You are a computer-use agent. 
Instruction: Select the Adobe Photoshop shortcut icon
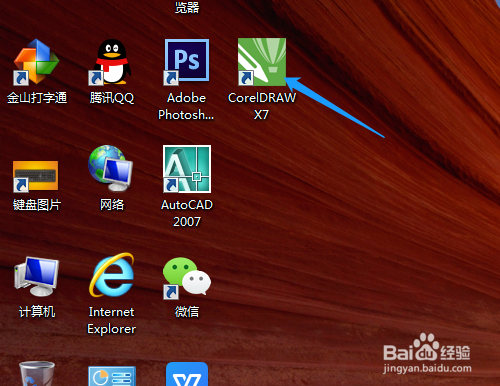tap(187, 62)
